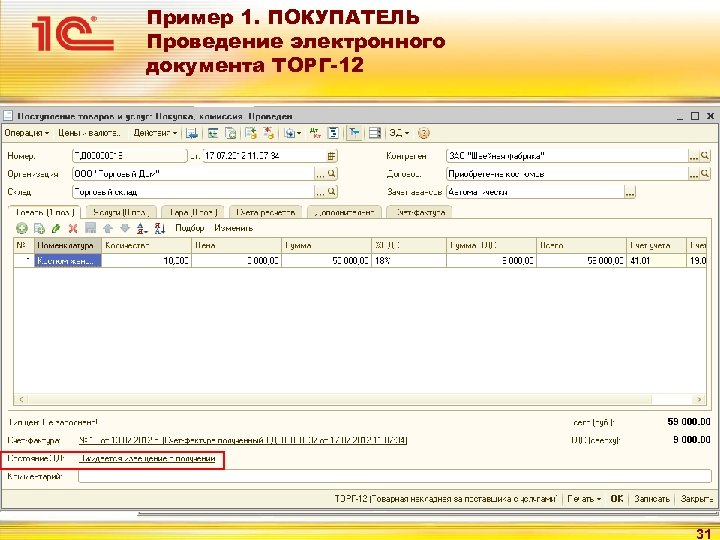This screenshot has height=540, width=720.
Task: Click the finish editing disk icon
Action: tap(90, 228)
